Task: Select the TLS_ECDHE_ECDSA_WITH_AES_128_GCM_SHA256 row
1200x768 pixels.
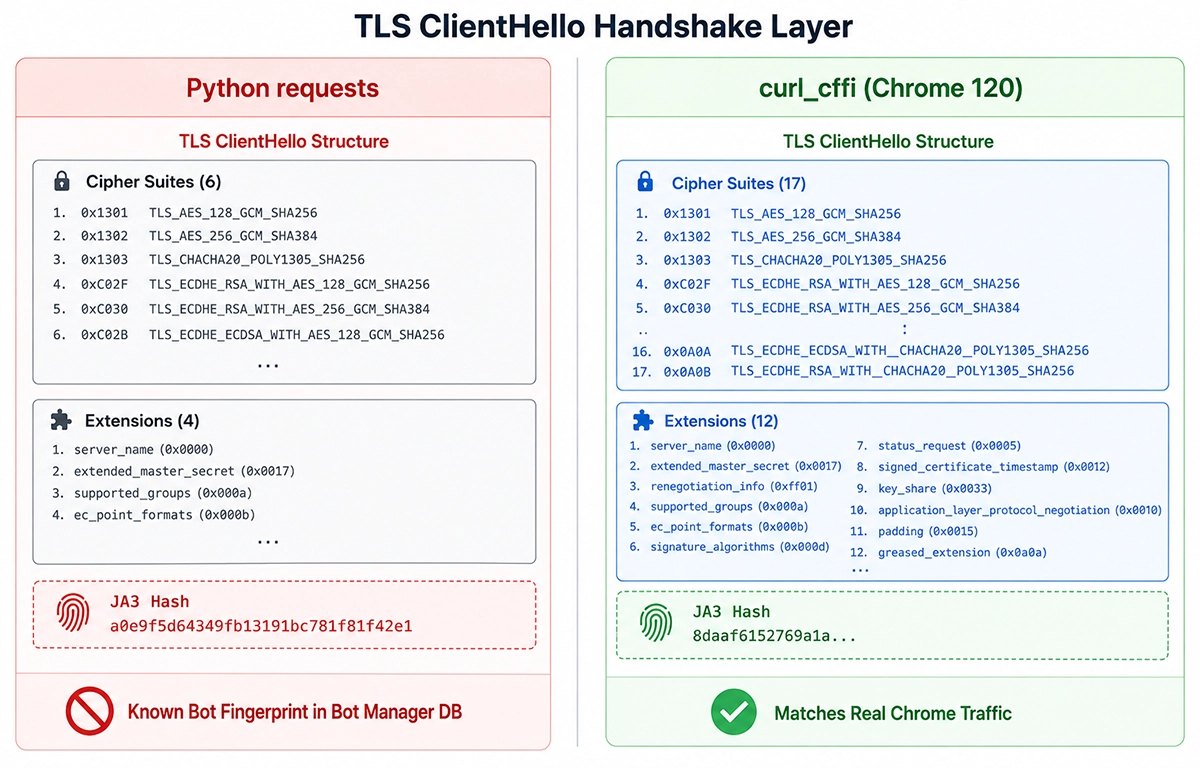Action: [x=249, y=334]
